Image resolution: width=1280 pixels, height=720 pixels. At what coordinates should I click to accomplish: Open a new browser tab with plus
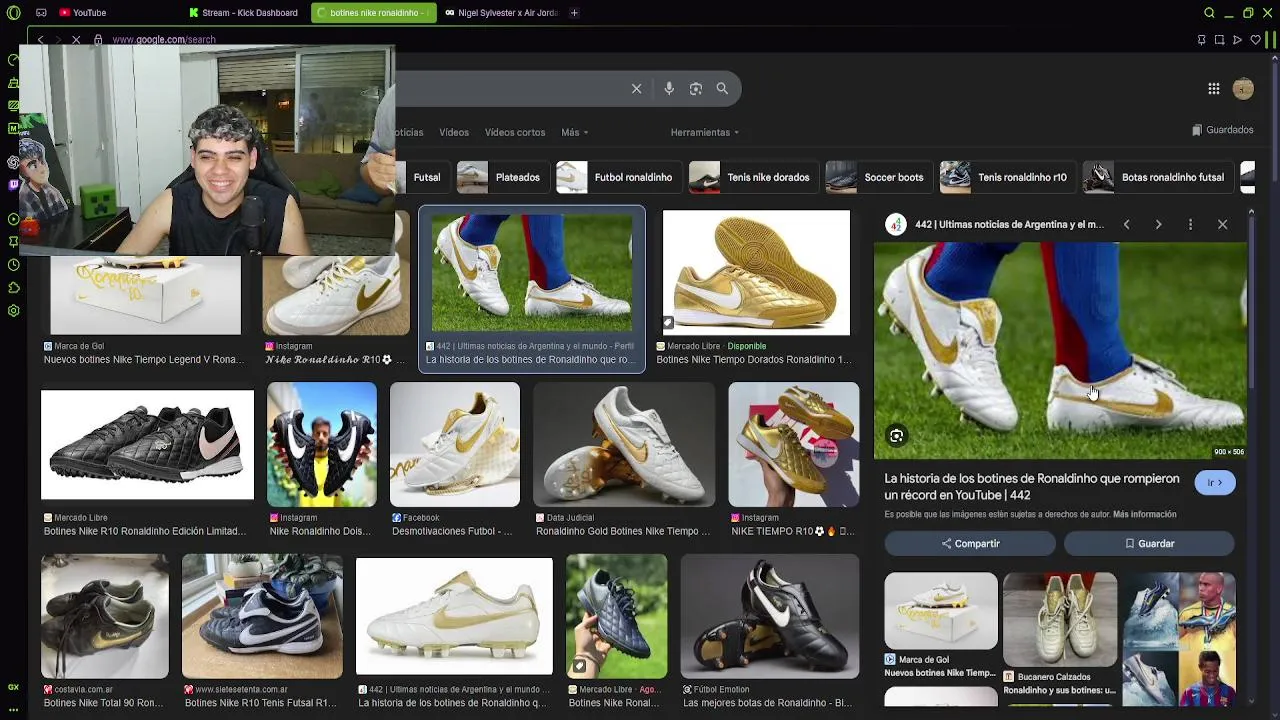(x=574, y=13)
